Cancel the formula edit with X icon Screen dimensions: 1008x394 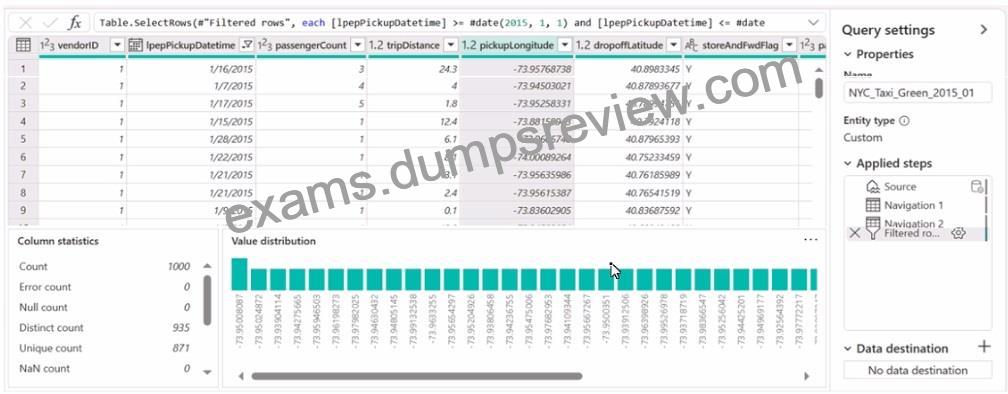click(25, 22)
